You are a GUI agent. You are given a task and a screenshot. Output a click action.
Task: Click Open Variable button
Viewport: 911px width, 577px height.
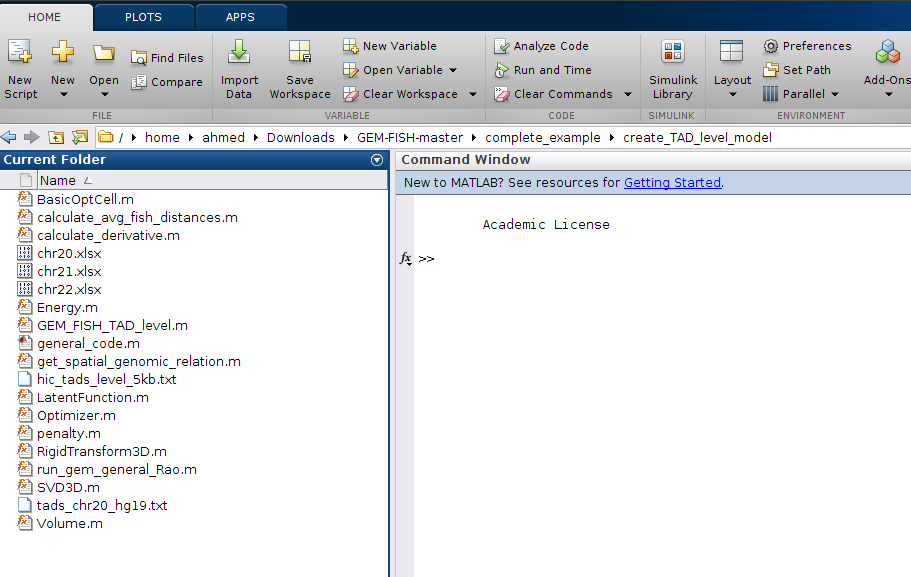[x=393, y=70]
